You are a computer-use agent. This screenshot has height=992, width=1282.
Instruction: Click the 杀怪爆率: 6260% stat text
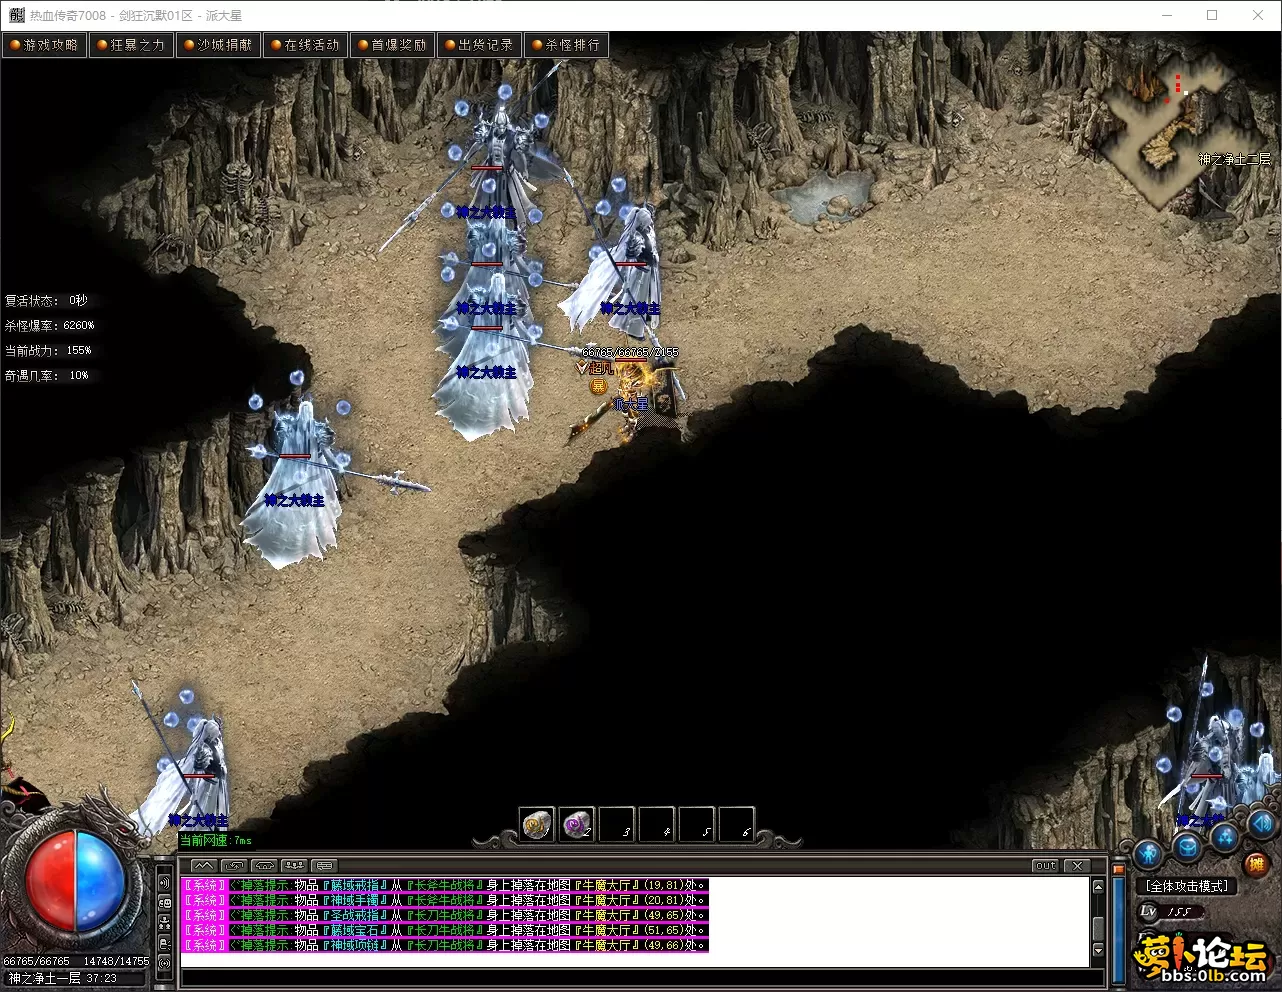pyautogui.click(x=50, y=326)
